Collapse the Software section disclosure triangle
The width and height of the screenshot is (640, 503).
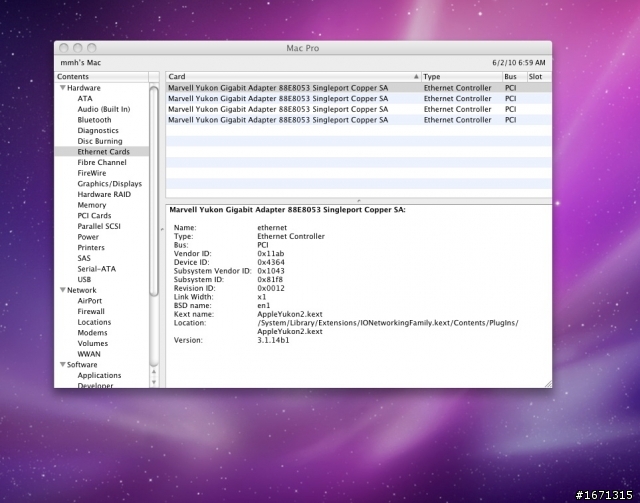(x=63, y=365)
